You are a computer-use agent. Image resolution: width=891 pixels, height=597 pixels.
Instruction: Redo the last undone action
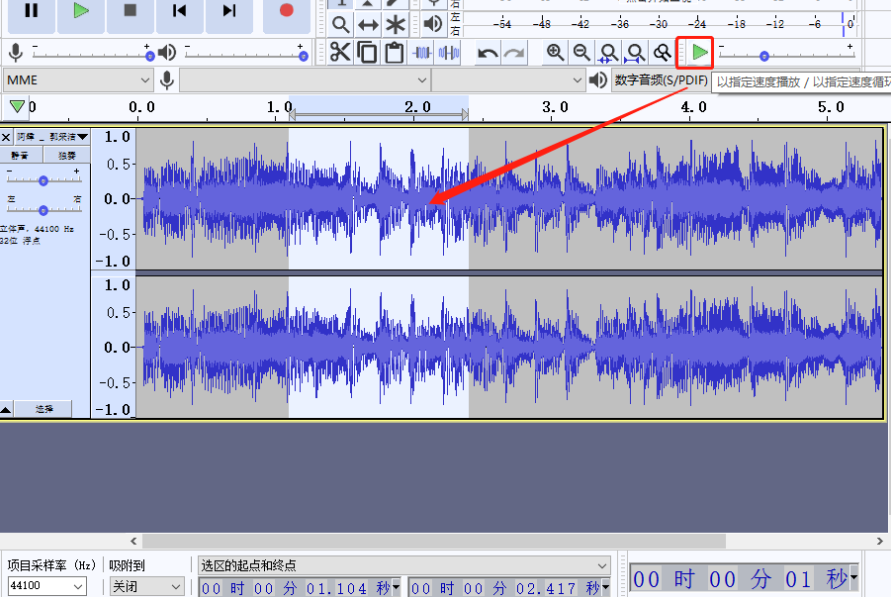[514, 53]
